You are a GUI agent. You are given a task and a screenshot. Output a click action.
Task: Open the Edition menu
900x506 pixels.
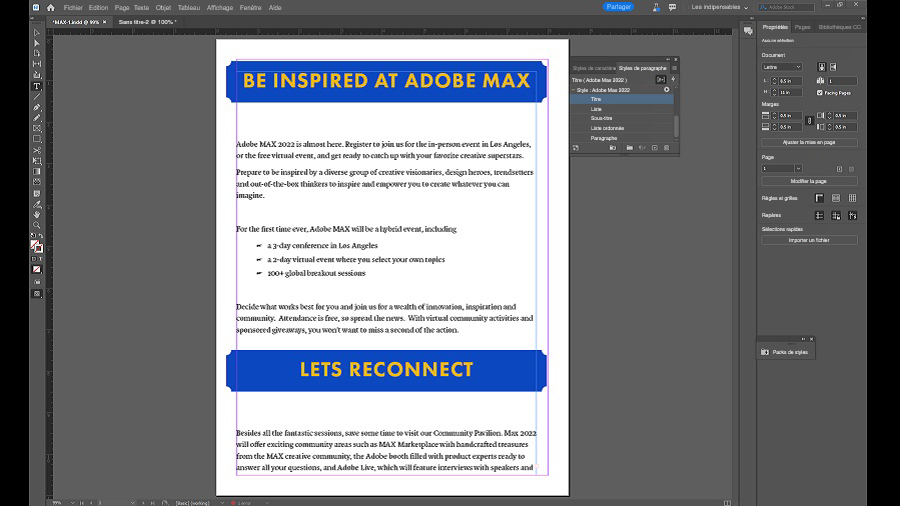point(98,7)
